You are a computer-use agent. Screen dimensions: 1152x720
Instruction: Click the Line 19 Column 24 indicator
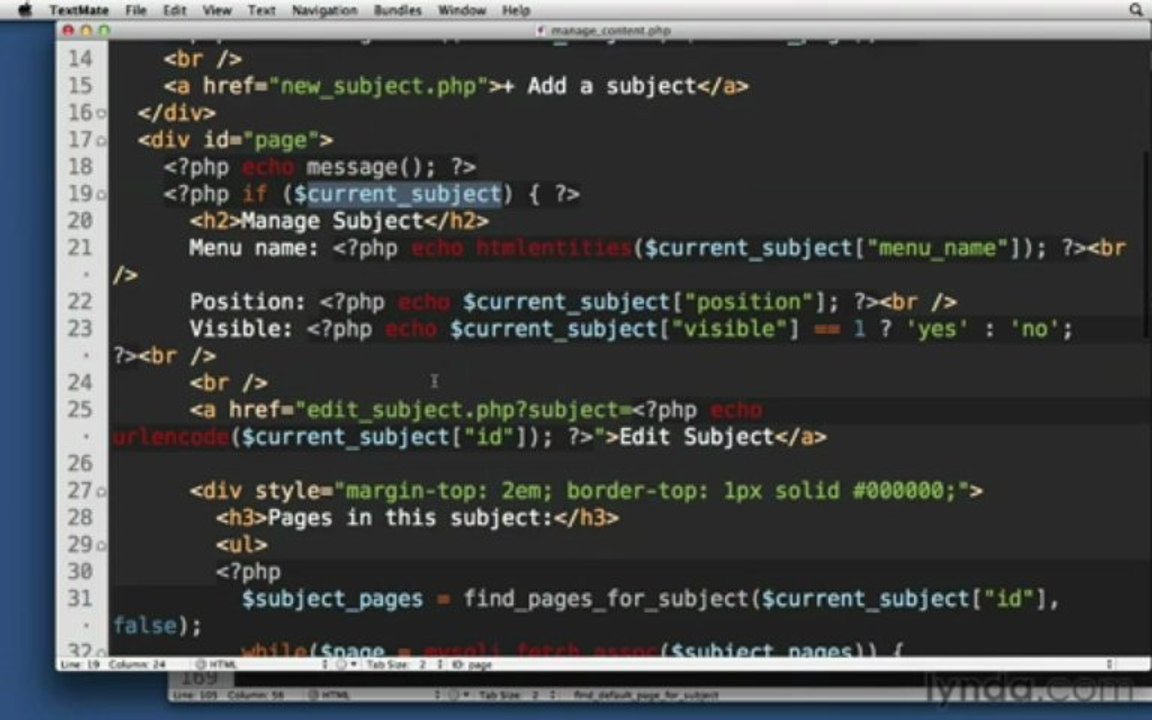click(x=113, y=664)
